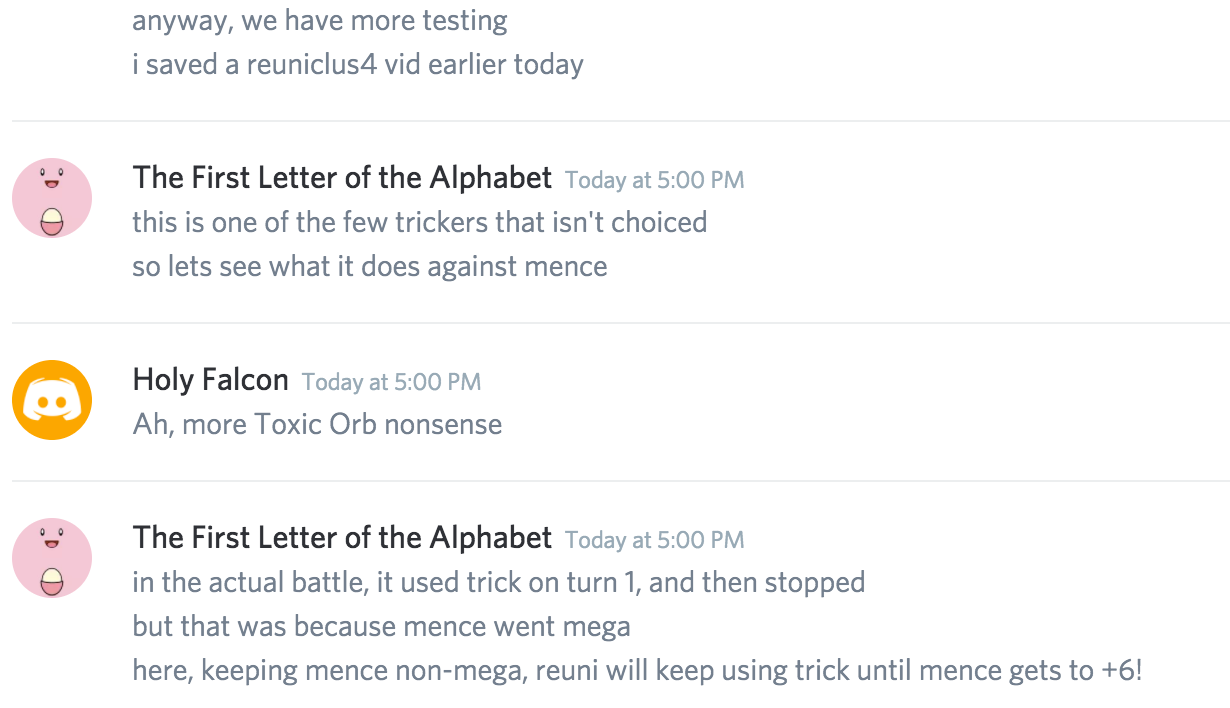Image resolution: width=1230 pixels, height=708 pixels.
Task: Open pink avatar beside the 'few trickers' message
Action: (52, 198)
